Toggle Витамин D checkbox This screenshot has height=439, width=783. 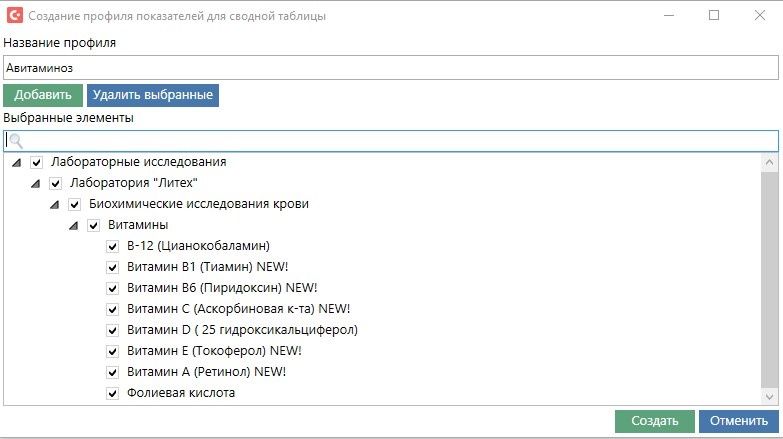113,330
